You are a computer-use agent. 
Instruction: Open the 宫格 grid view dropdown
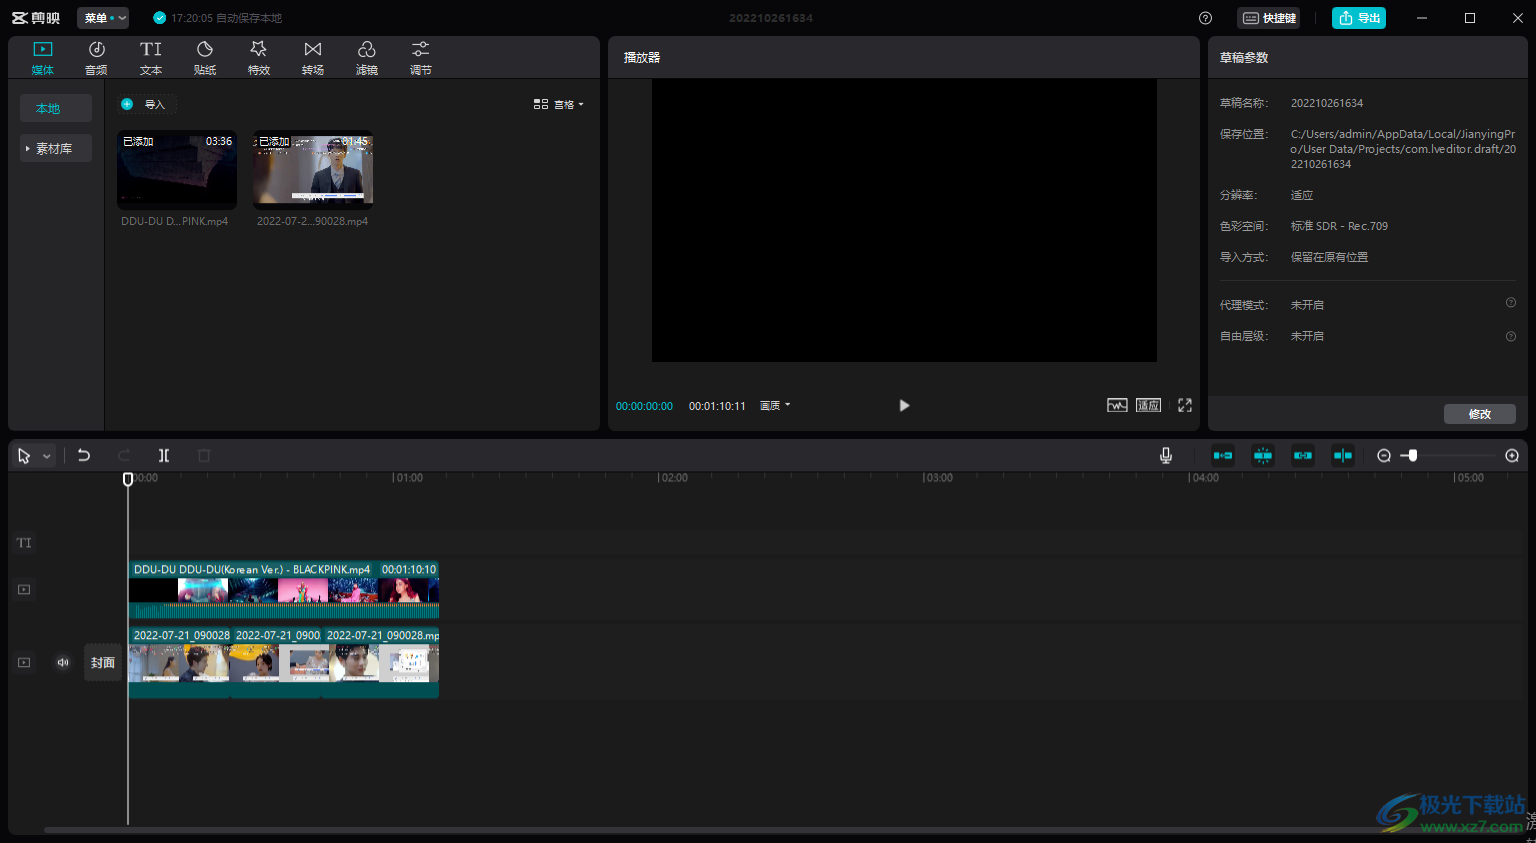tap(558, 104)
